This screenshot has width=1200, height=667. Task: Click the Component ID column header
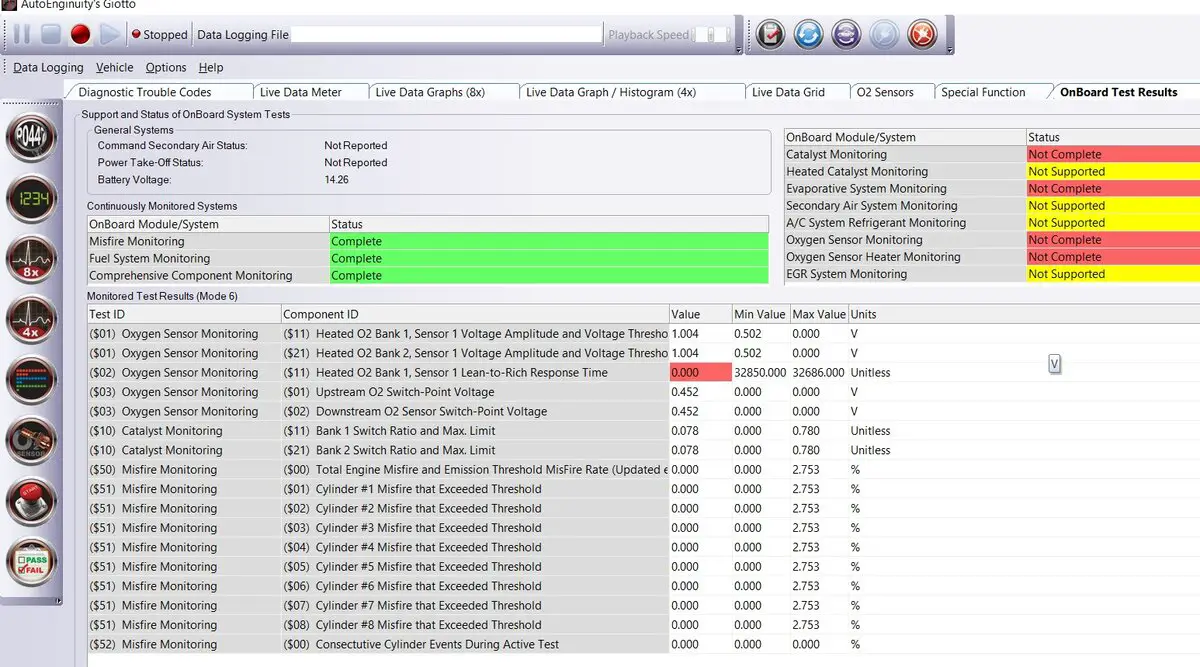(475, 314)
